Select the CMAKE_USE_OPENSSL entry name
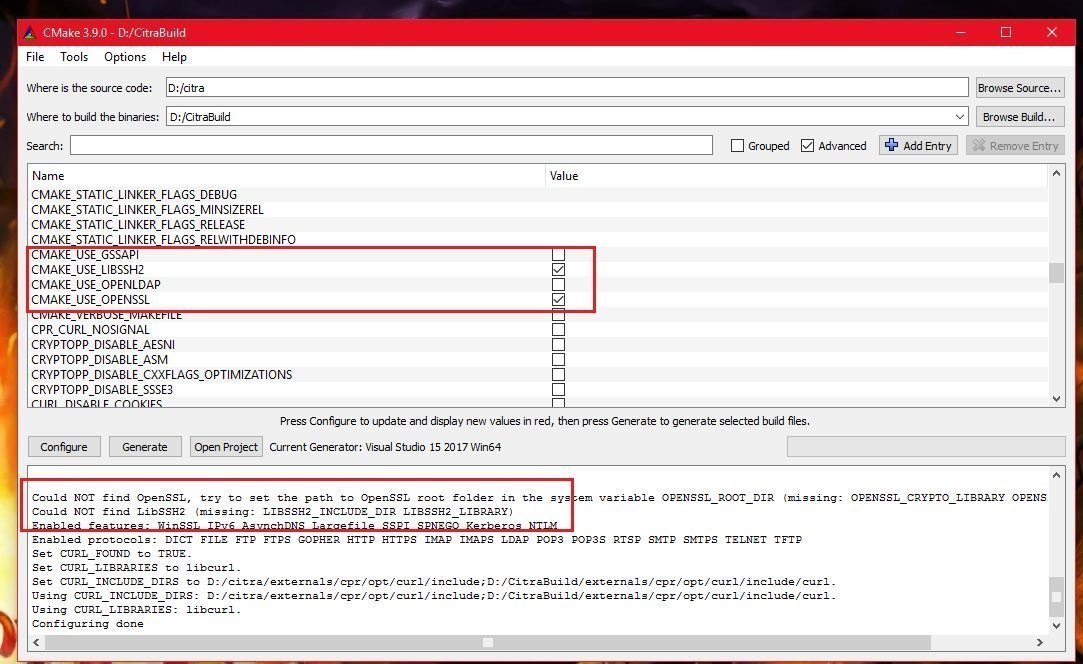This screenshot has width=1083, height=664. (x=90, y=300)
